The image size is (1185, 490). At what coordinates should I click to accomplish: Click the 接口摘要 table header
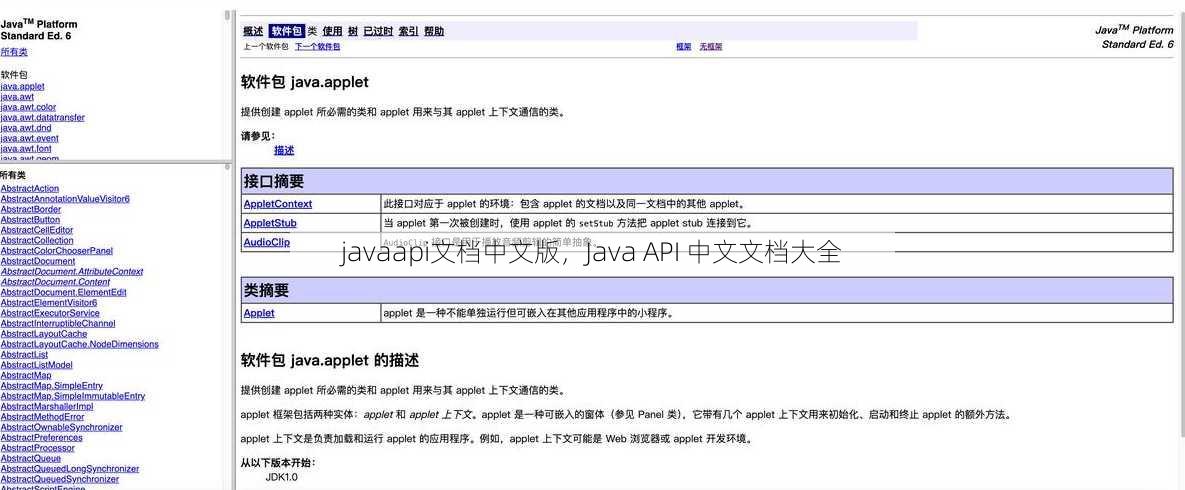click(707, 181)
